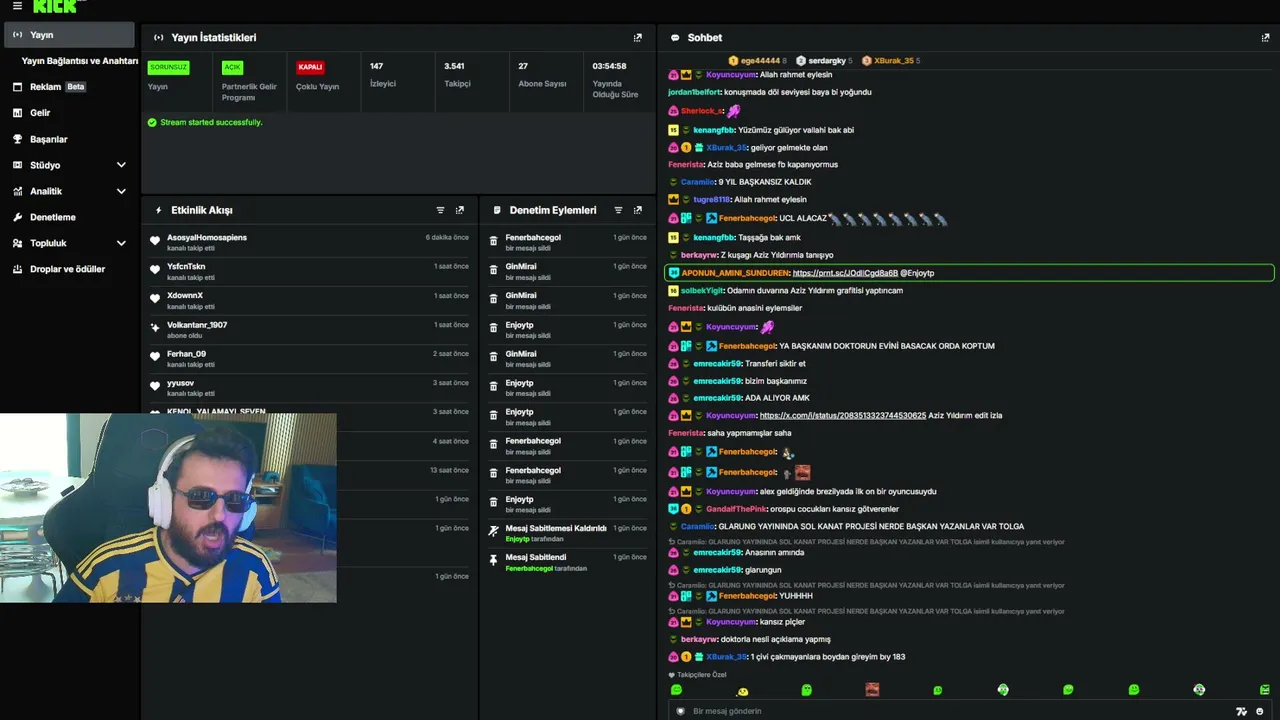Go to the Reklam Beta page

pos(69,87)
